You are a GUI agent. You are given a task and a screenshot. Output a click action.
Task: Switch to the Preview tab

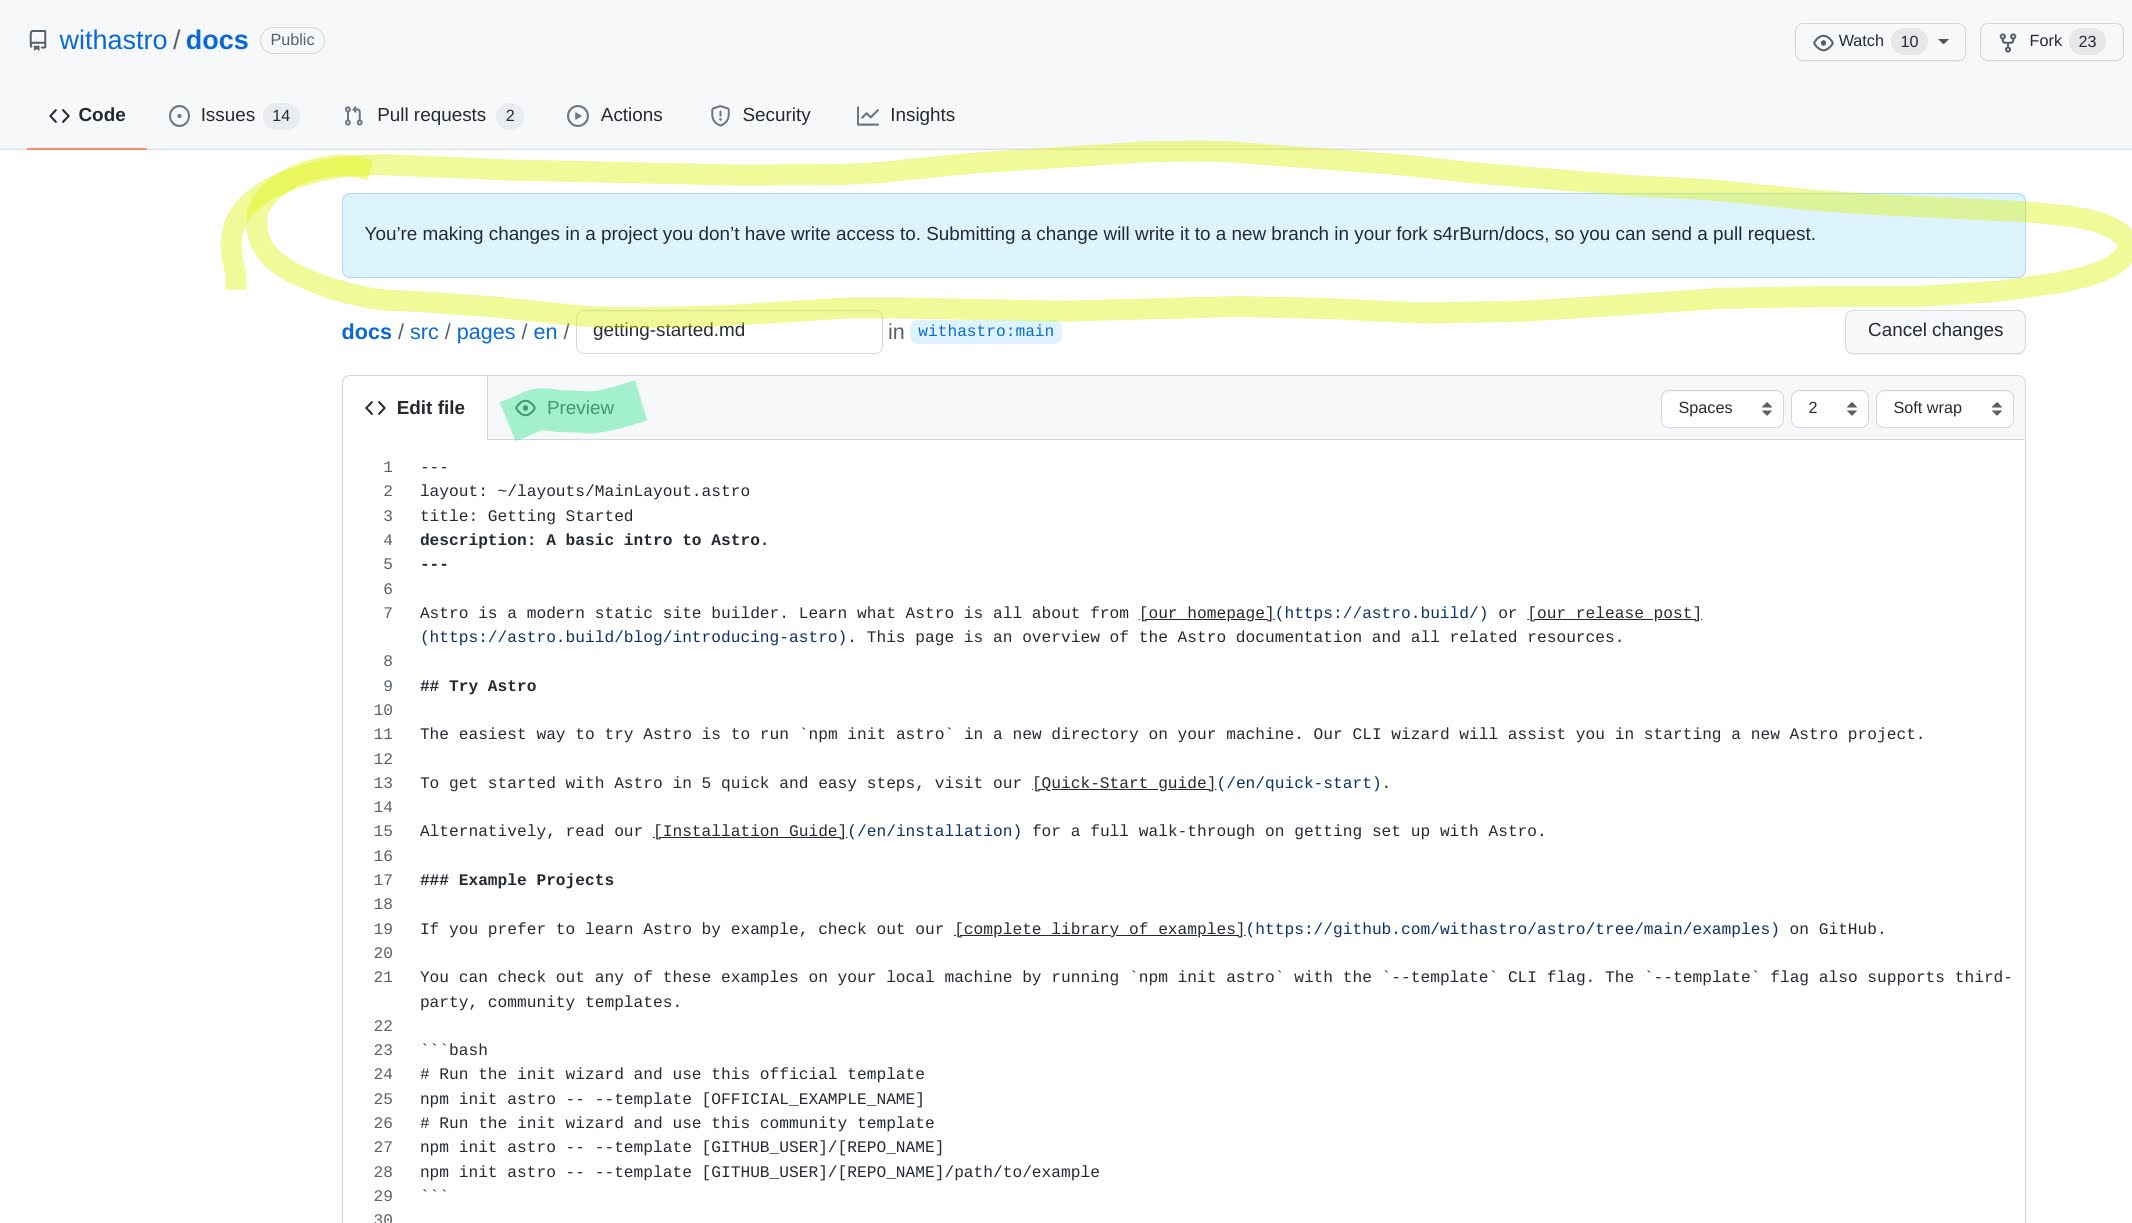(580, 408)
